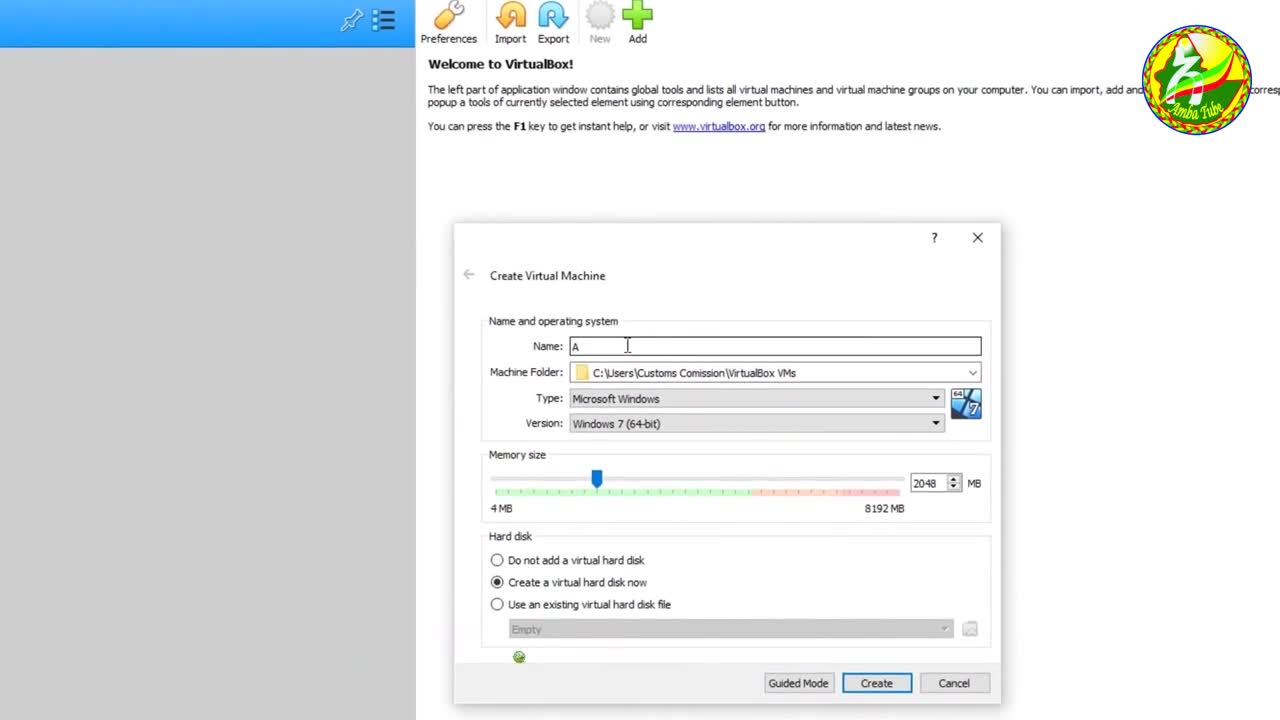Open the disabled Empty disk file dropdown

[731, 629]
